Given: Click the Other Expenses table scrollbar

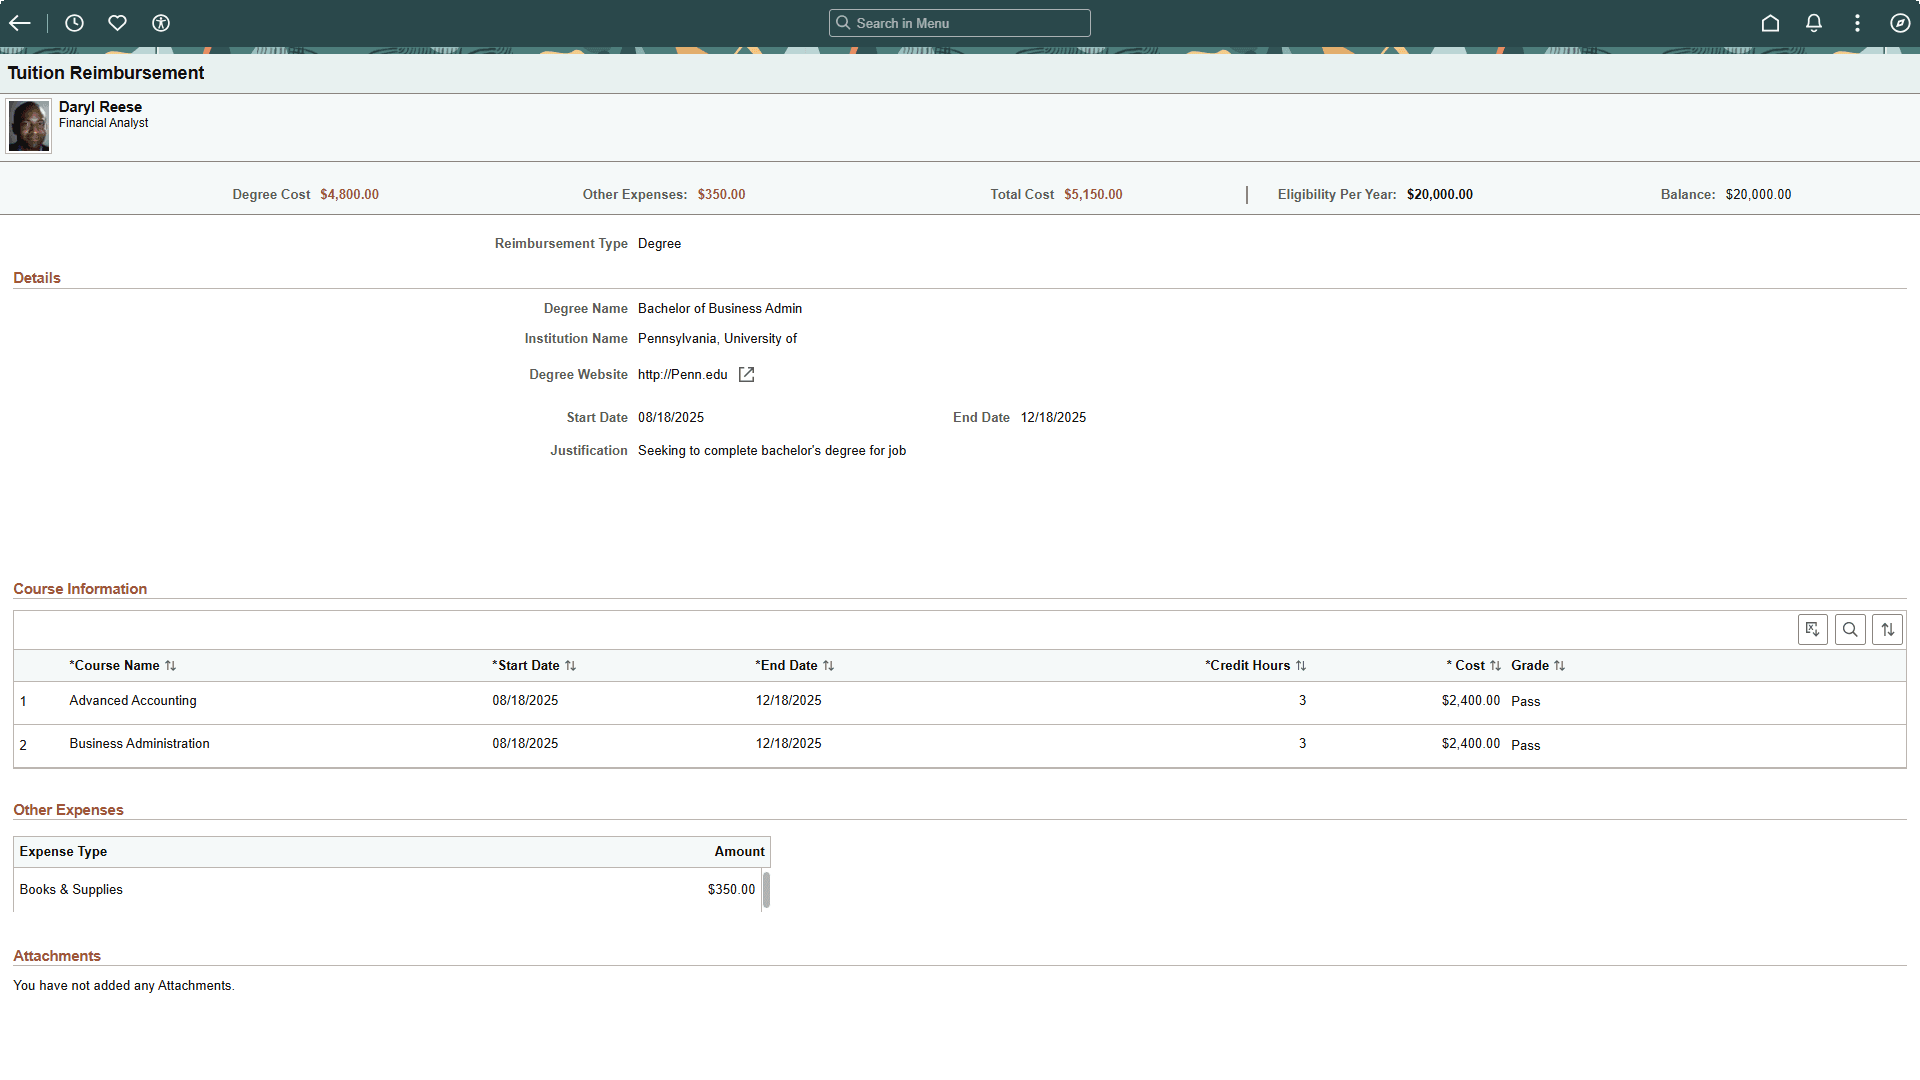Looking at the screenshot, I should pyautogui.click(x=767, y=889).
